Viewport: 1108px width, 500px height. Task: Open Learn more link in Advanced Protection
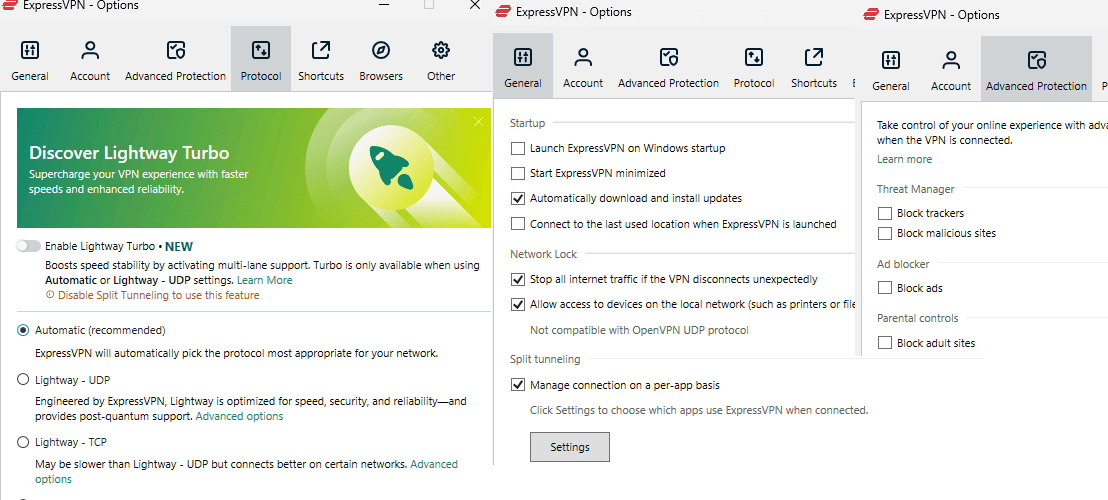tap(904, 159)
